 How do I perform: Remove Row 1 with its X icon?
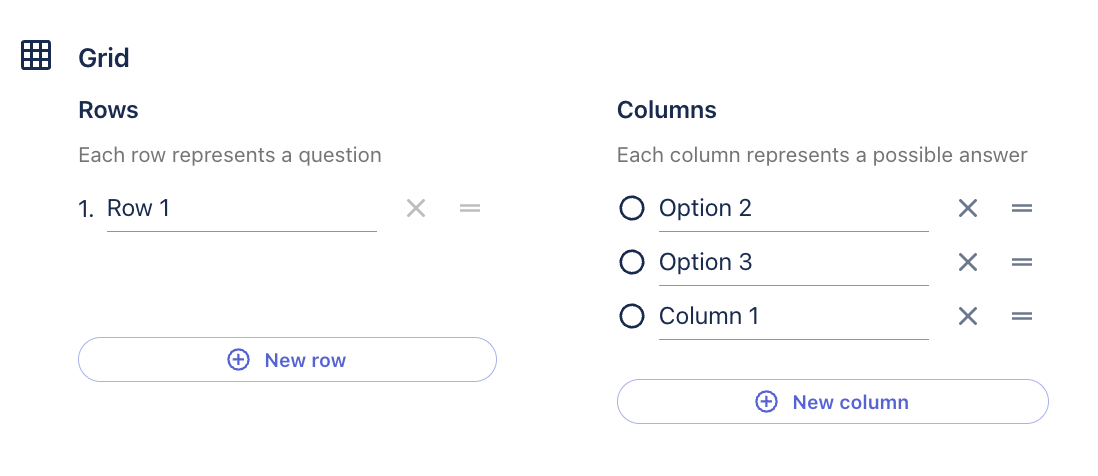coord(416,208)
